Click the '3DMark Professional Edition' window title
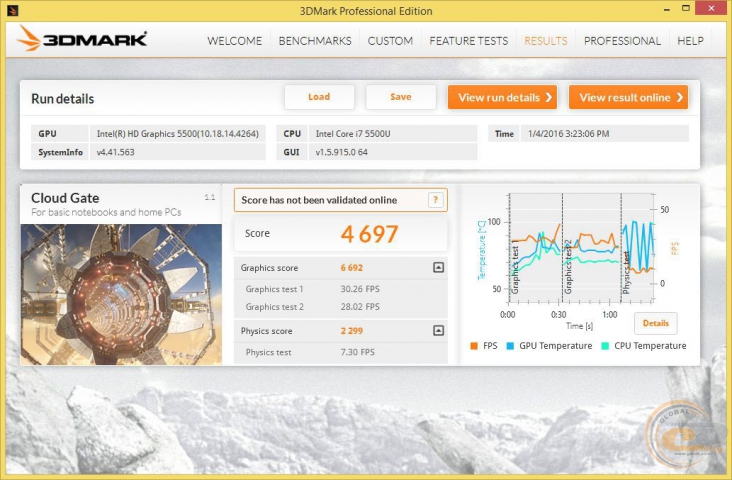This screenshot has height=480, width=732. [366, 11]
